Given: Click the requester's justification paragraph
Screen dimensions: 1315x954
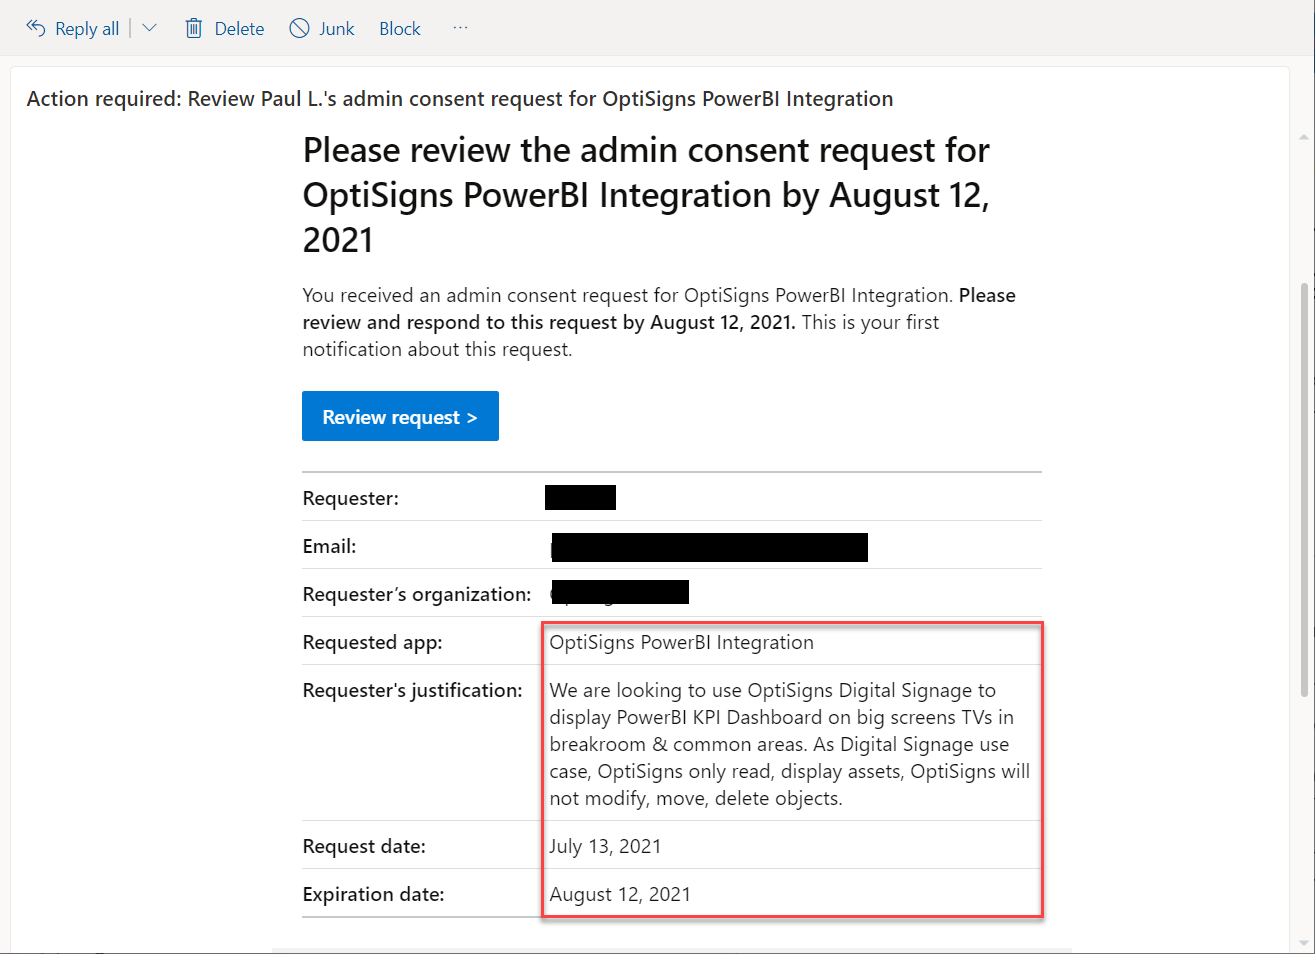Looking at the screenshot, I should tap(789, 744).
